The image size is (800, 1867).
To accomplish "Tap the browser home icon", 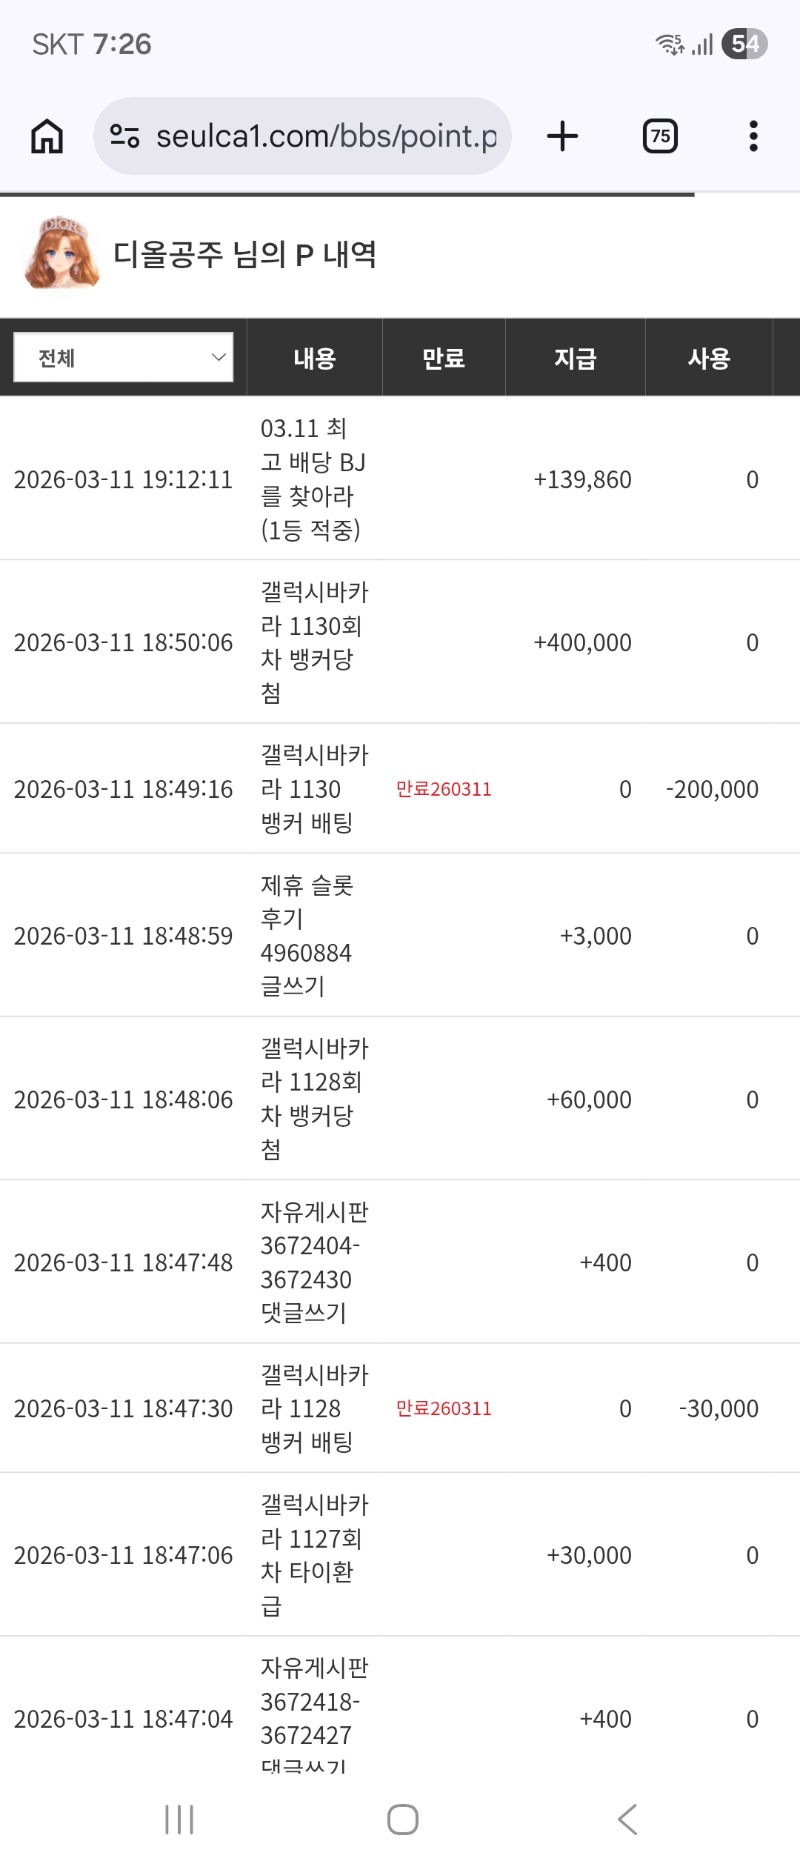I will click(x=47, y=136).
